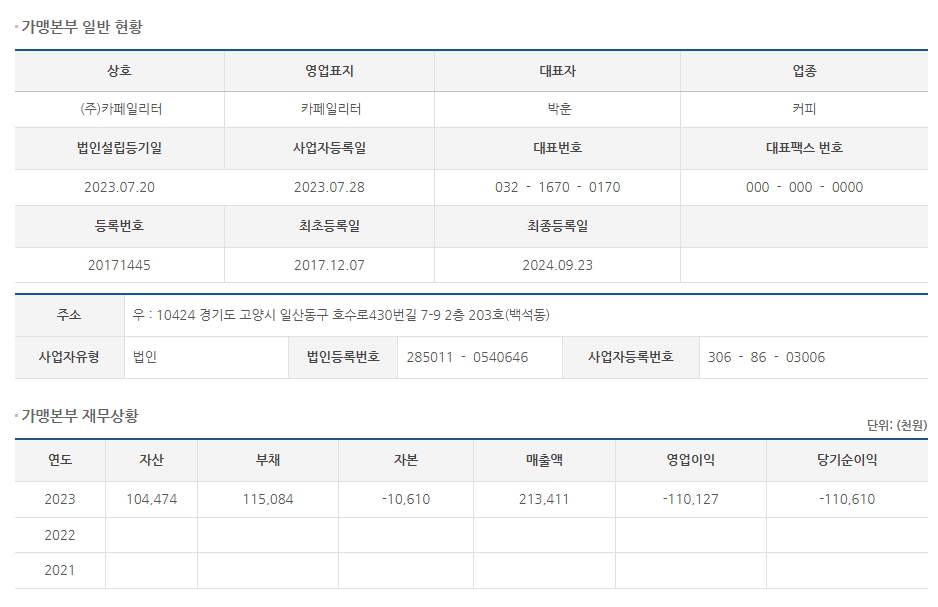Click the 영업이익 column header
Screen dimensions: 938x607
(x=691, y=460)
